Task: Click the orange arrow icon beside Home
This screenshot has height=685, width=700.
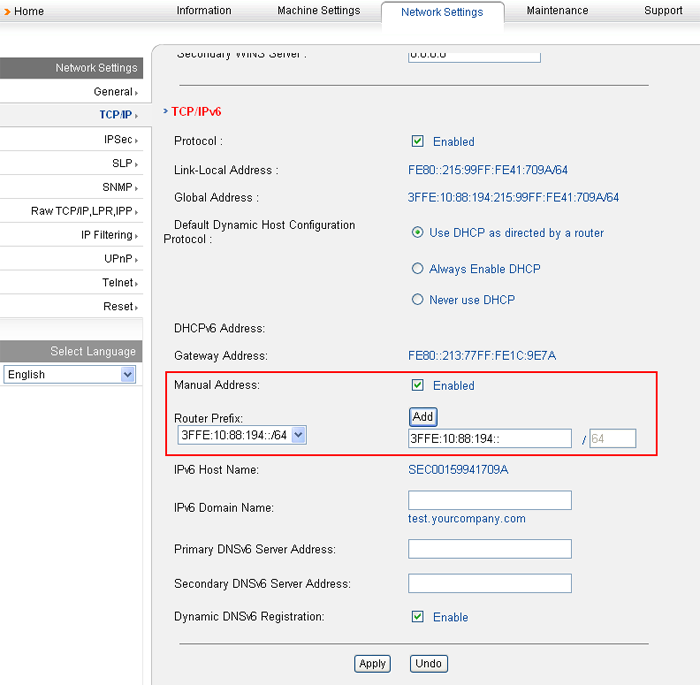Action: [x=7, y=12]
